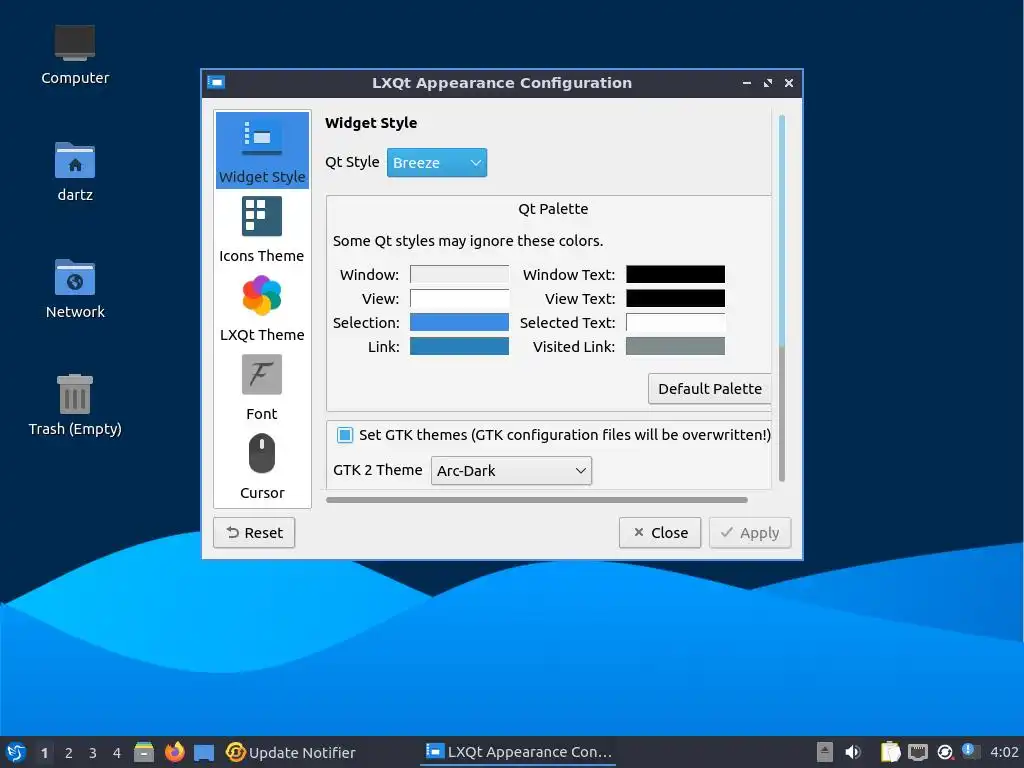Open the update refresh tray icon
Image resolution: width=1024 pixels, height=768 pixels.
coord(944,752)
